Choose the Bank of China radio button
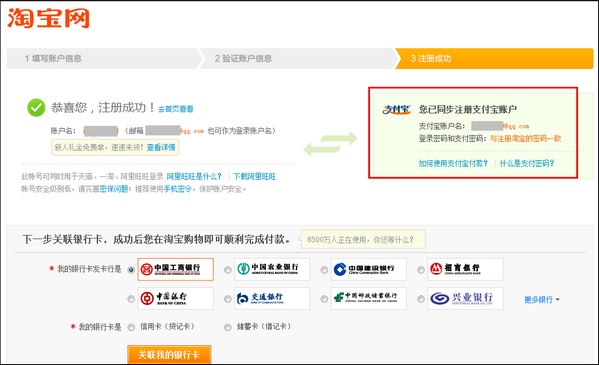The image size is (599, 365). coord(131,299)
